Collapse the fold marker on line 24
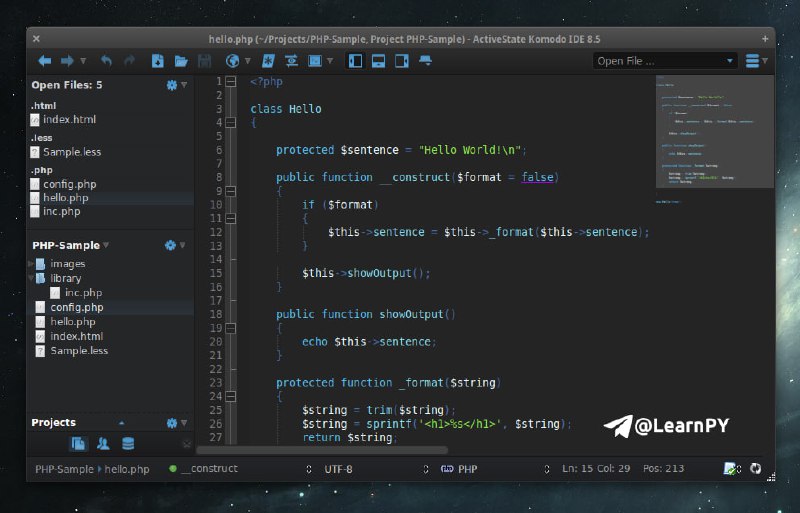This screenshot has width=800, height=513. coord(231,397)
